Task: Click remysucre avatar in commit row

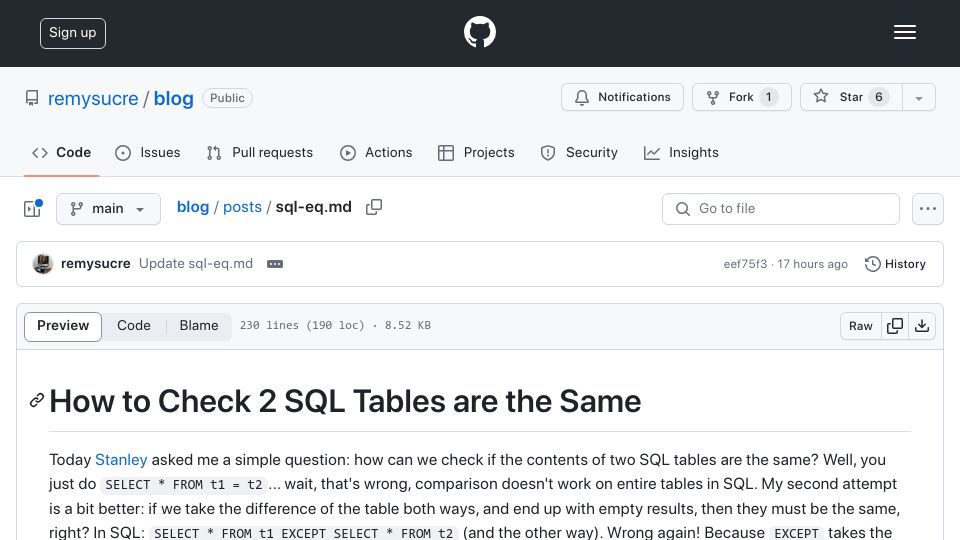Action: 43,264
